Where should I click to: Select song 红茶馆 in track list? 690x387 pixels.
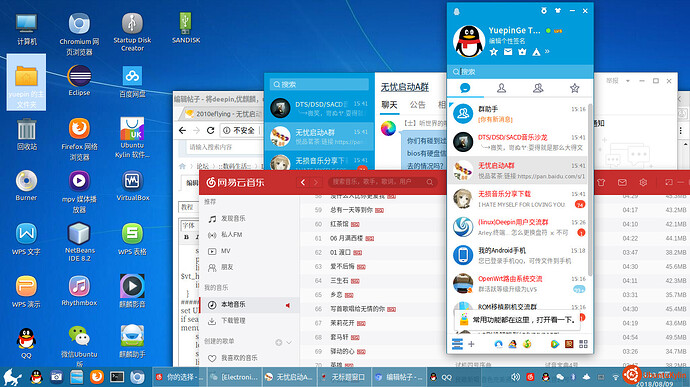pos(339,224)
